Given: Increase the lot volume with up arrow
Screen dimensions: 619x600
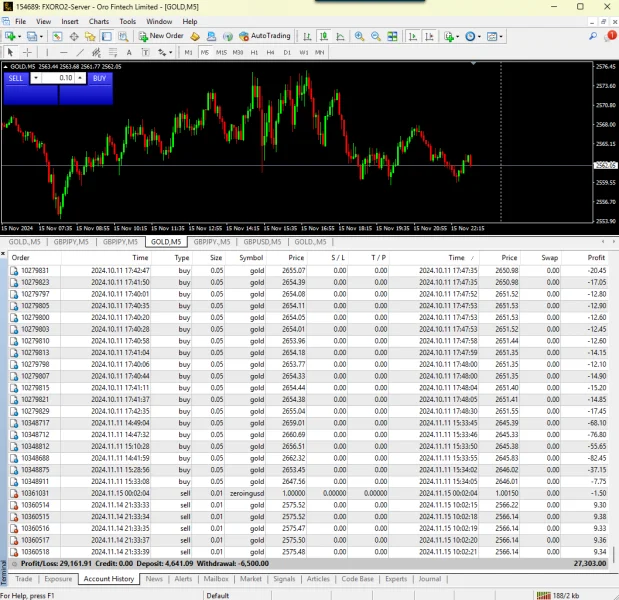Looking at the screenshot, I should tap(80, 76).
